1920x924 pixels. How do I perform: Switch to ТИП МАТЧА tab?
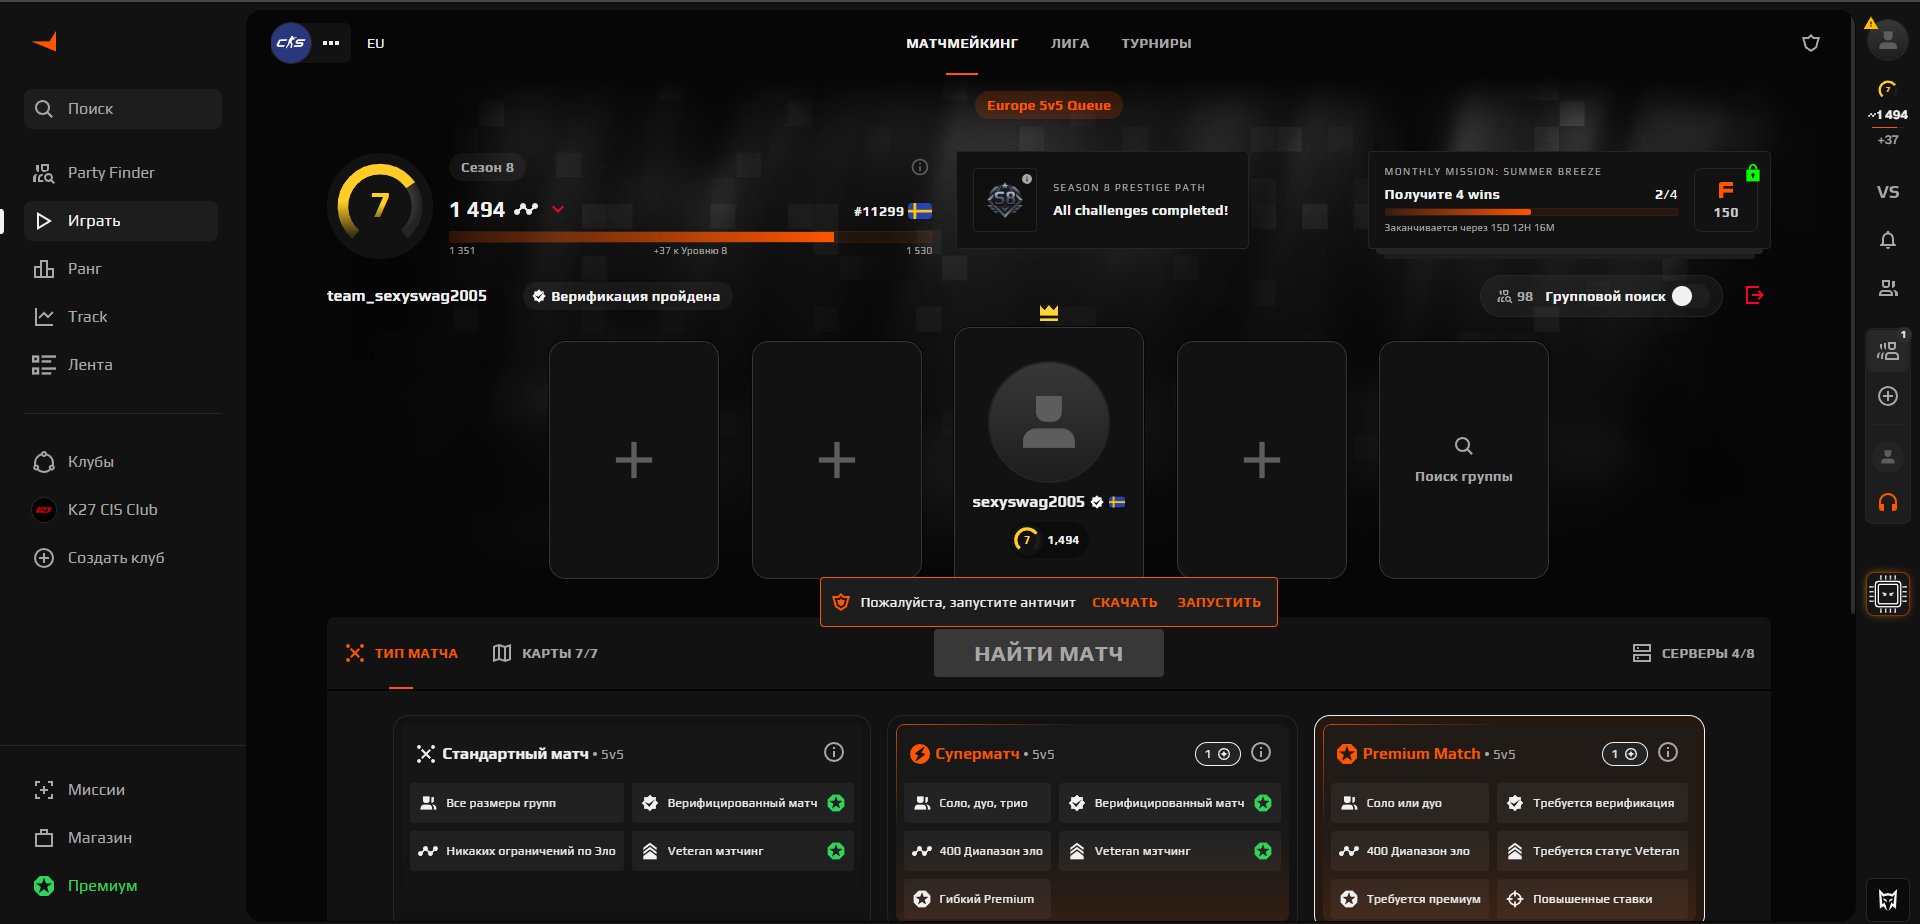coord(401,653)
